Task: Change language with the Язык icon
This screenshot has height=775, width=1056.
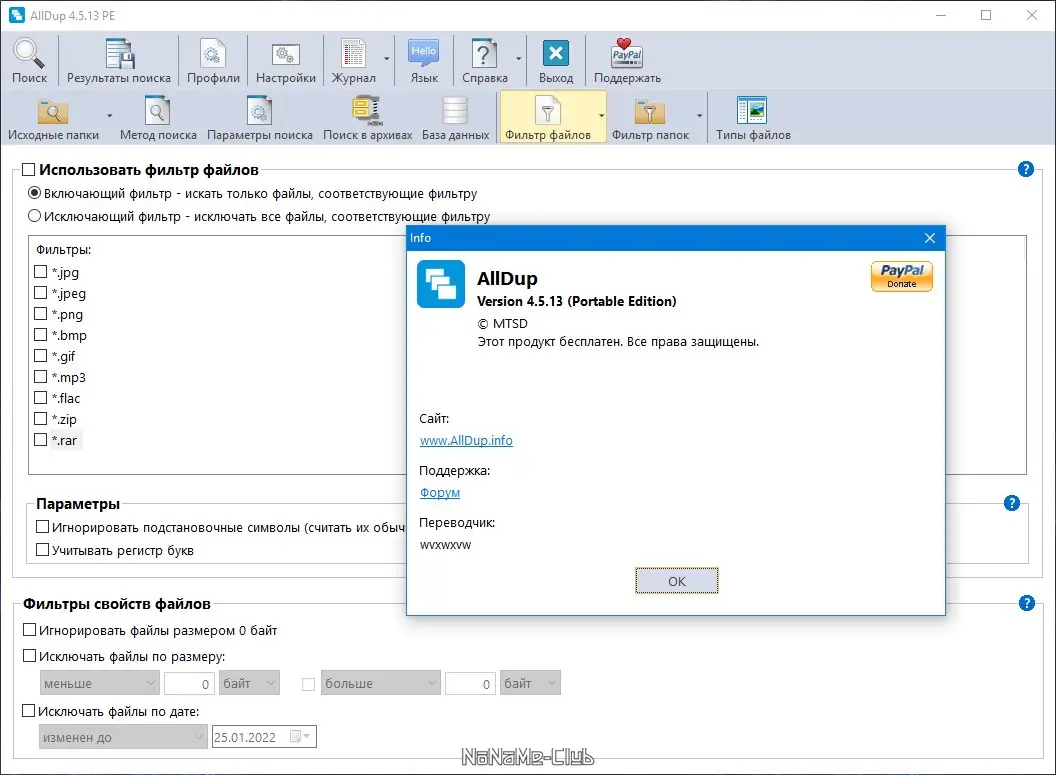Action: [424, 61]
